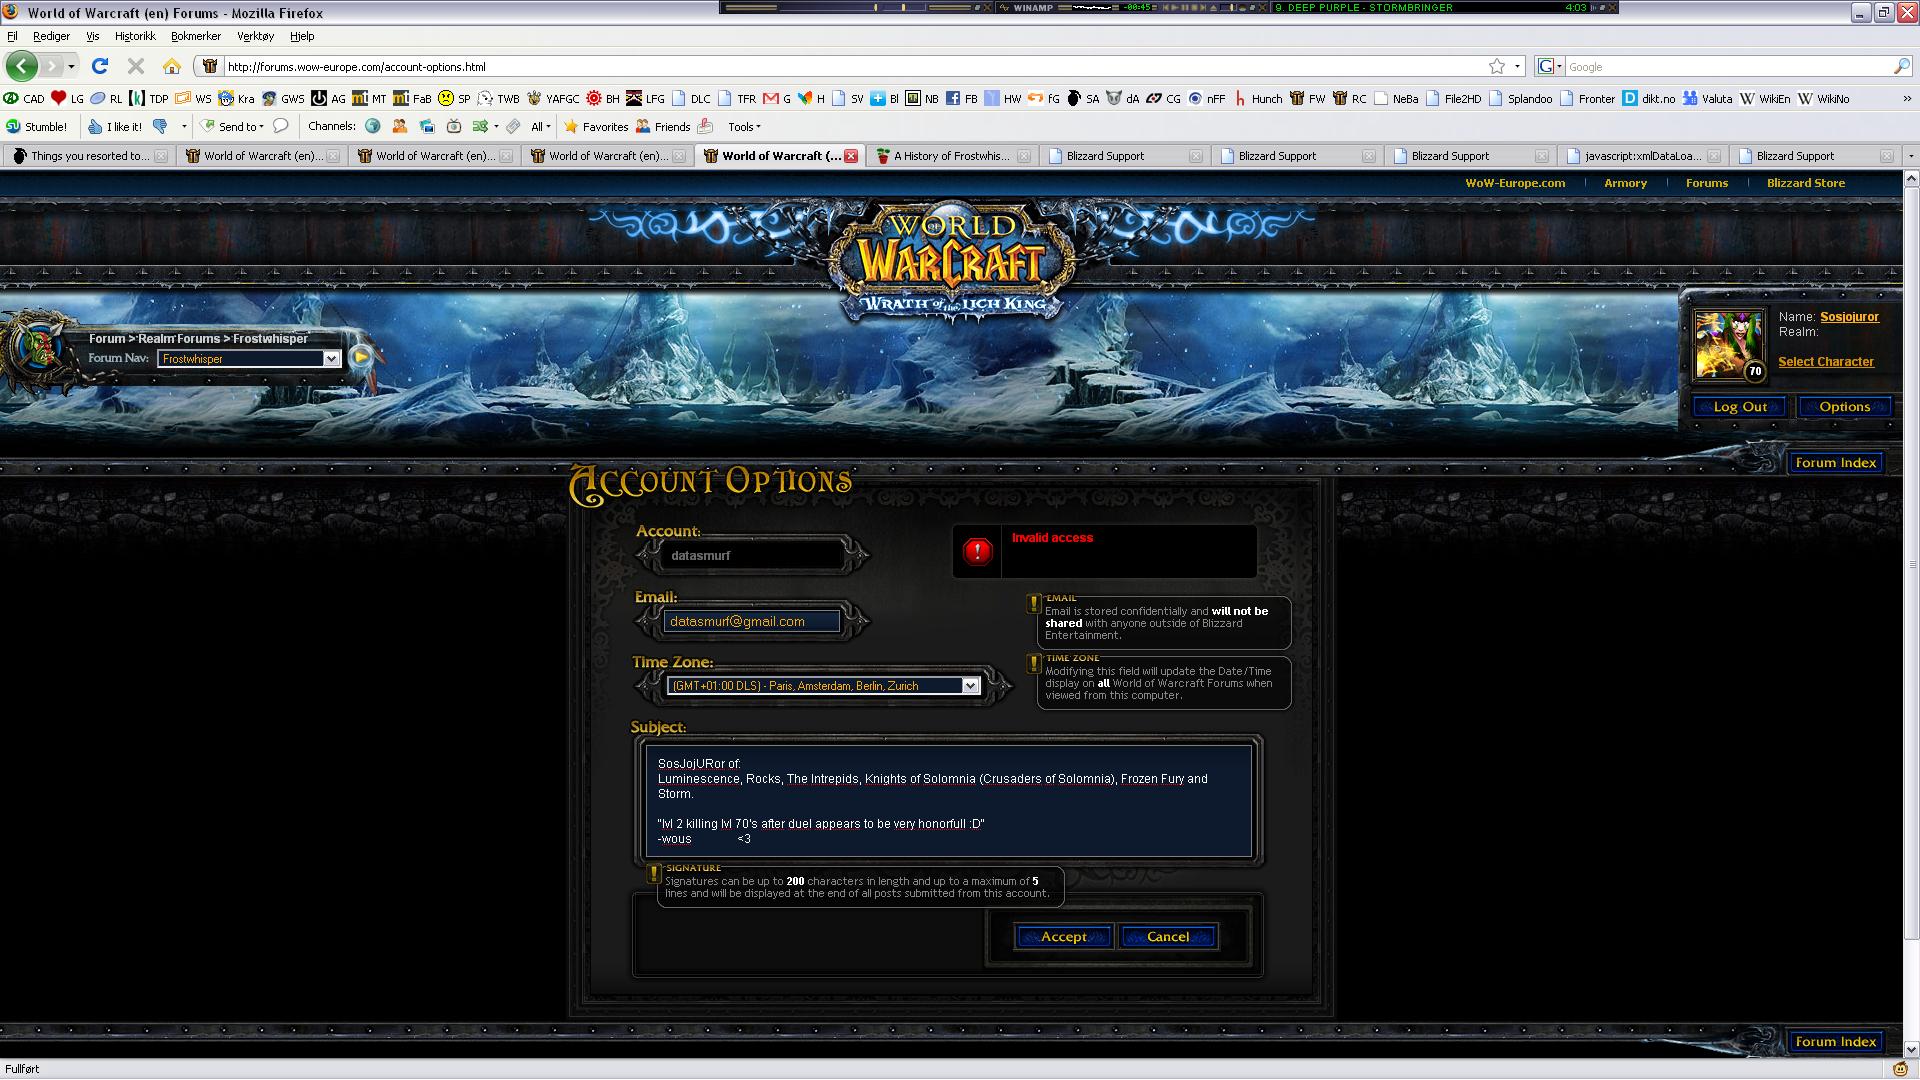This screenshot has height=1080, width=1920.
Task: Open the Rediger menu
Action: click(x=51, y=36)
